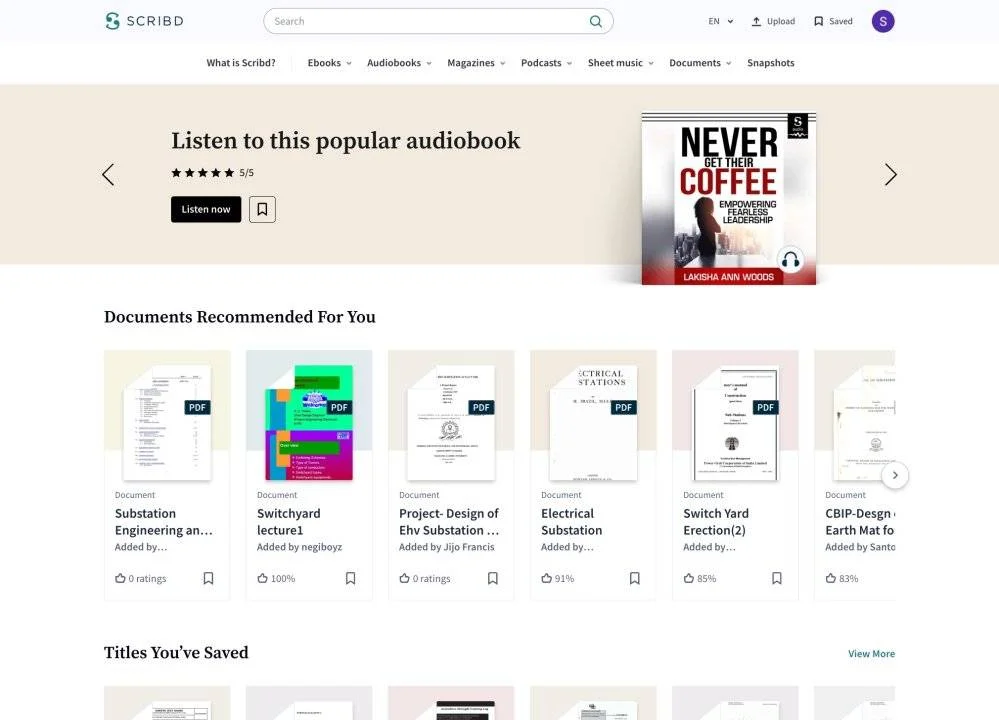Bookmark the Substation Engineering document
This screenshot has height=720, width=999.
pyautogui.click(x=208, y=578)
